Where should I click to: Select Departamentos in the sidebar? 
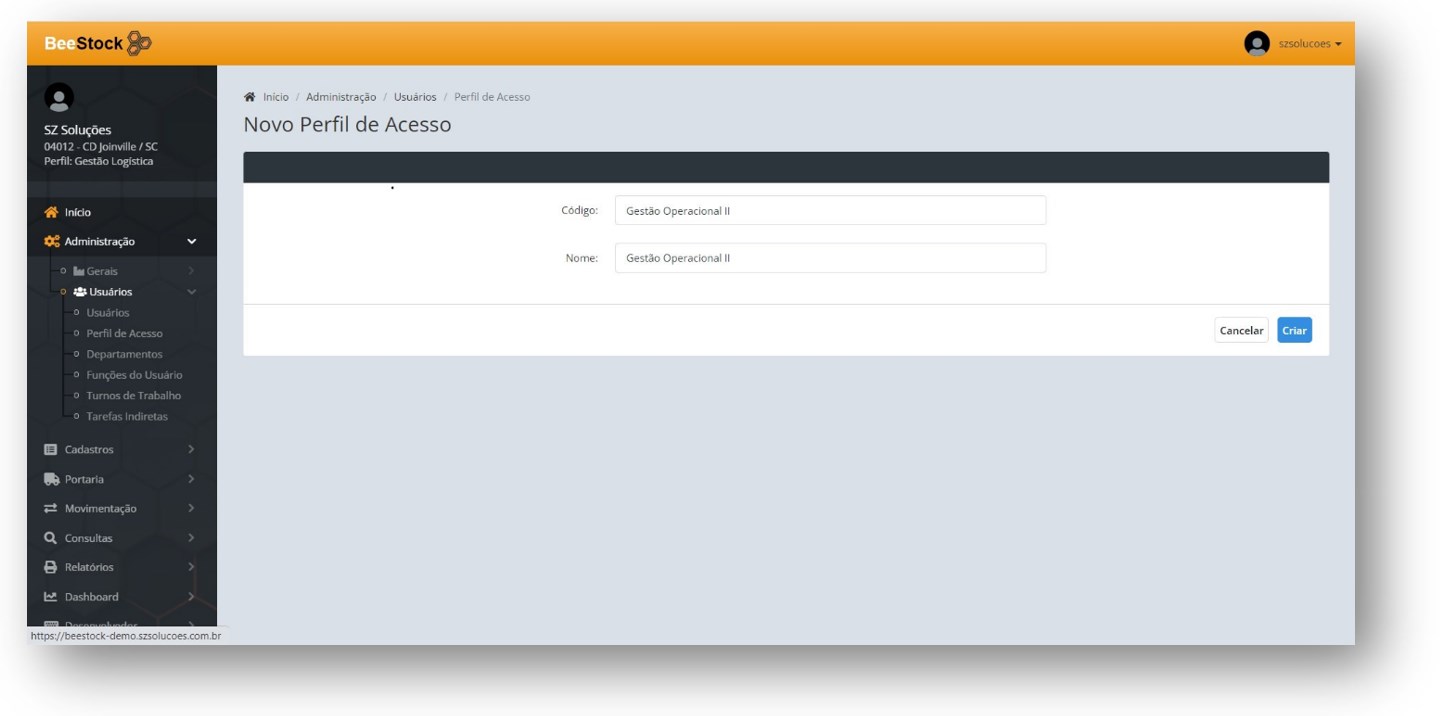click(x=124, y=355)
